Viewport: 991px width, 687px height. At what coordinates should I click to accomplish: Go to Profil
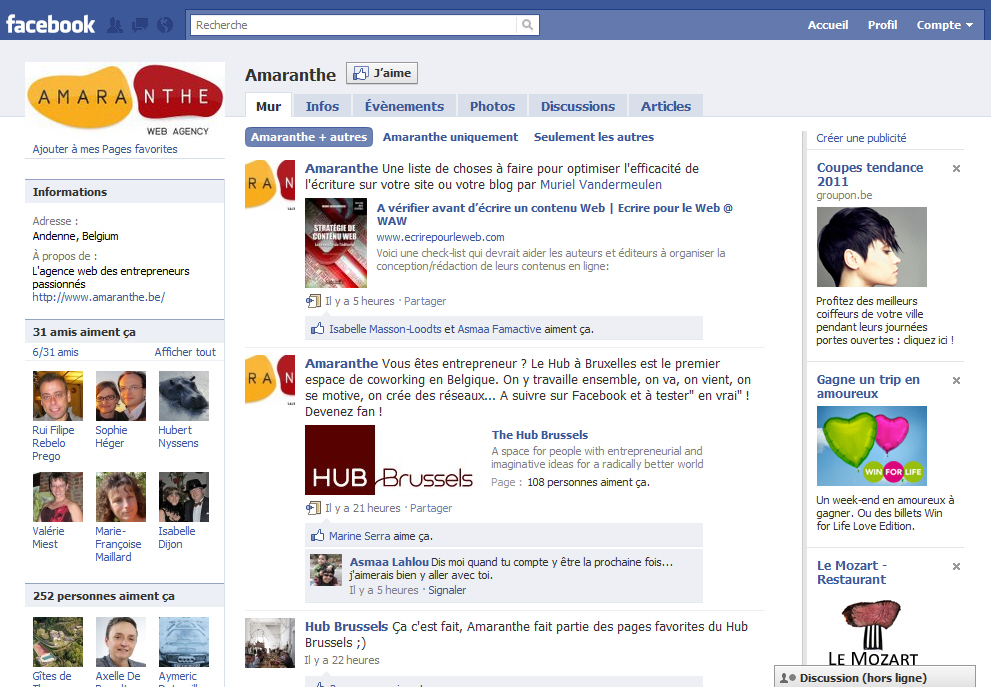click(882, 25)
